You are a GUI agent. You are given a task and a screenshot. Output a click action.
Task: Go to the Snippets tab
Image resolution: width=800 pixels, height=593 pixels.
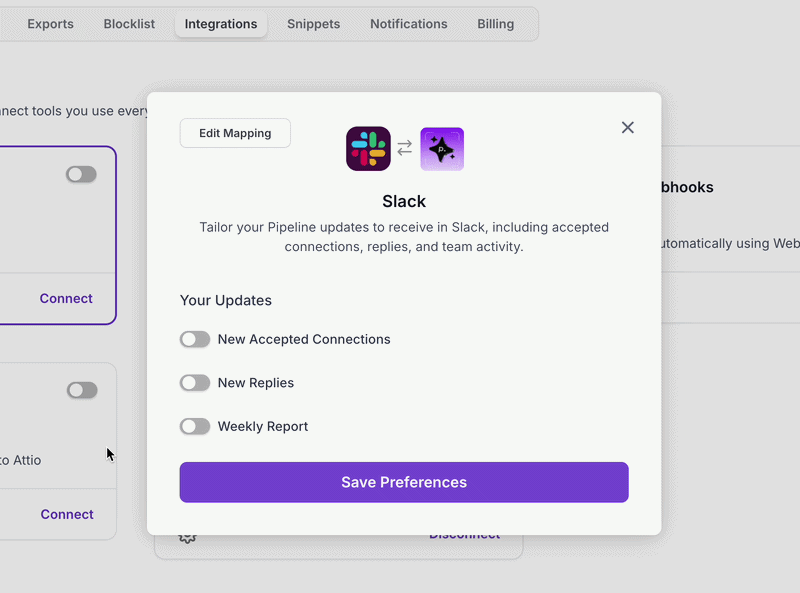[313, 24]
